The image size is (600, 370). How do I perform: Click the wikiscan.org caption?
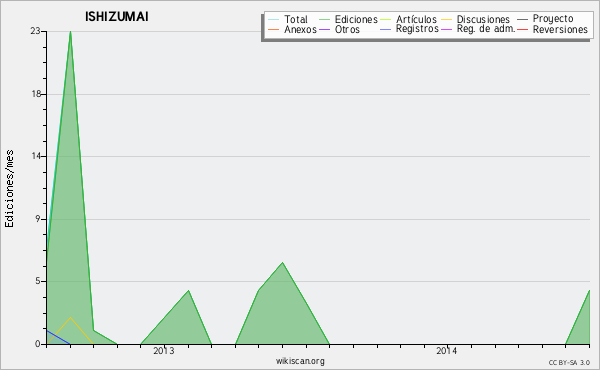300,361
